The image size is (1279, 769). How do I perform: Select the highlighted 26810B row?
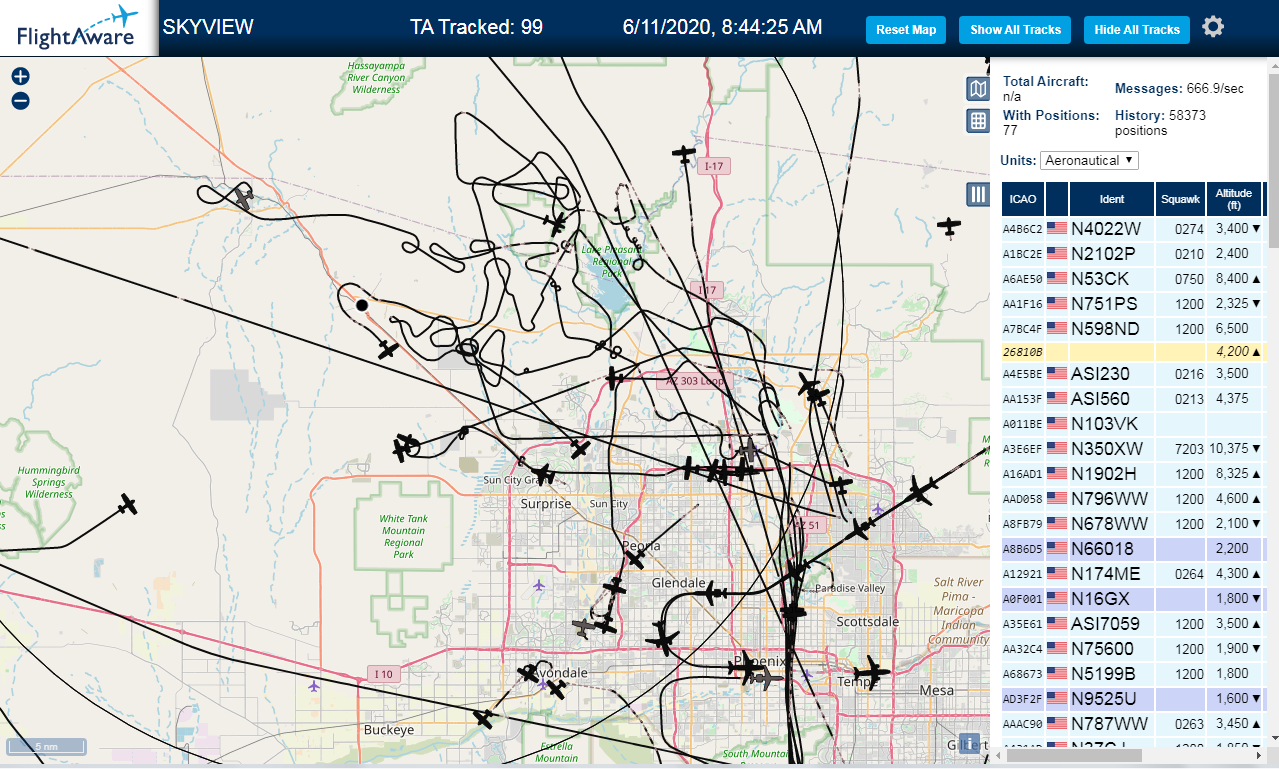click(x=1135, y=352)
